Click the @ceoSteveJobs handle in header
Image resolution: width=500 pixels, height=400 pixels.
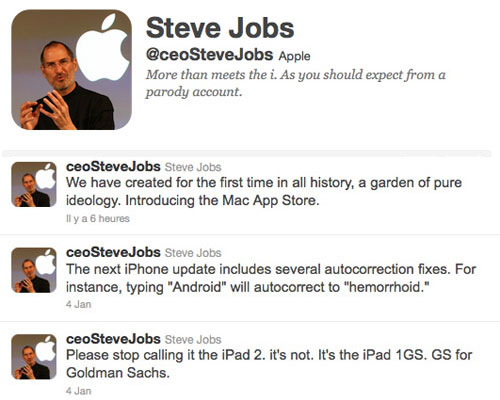pos(209,55)
